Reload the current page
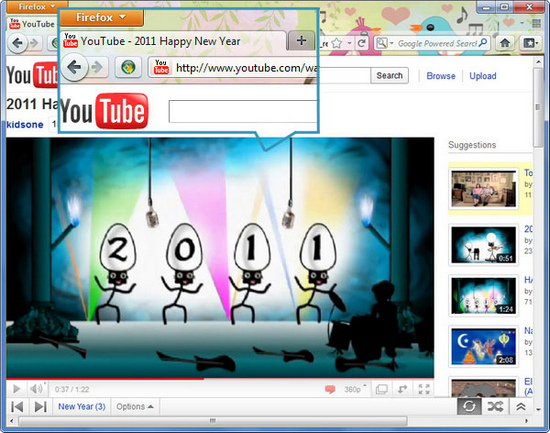Screen dimensions: 550x433 (362, 43)
